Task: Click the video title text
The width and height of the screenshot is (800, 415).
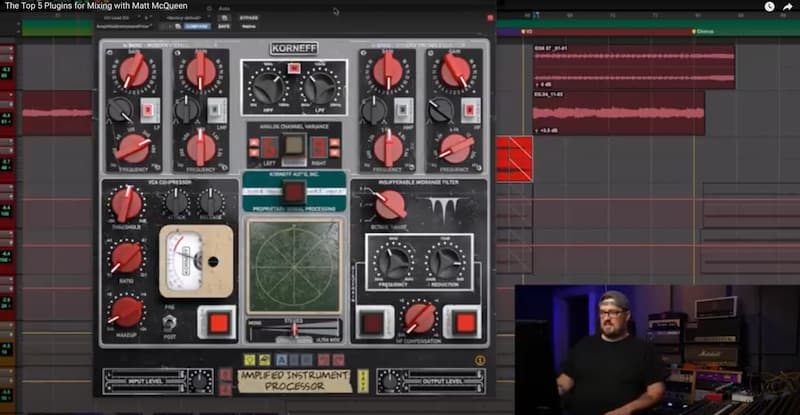Action: tap(96, 6)
